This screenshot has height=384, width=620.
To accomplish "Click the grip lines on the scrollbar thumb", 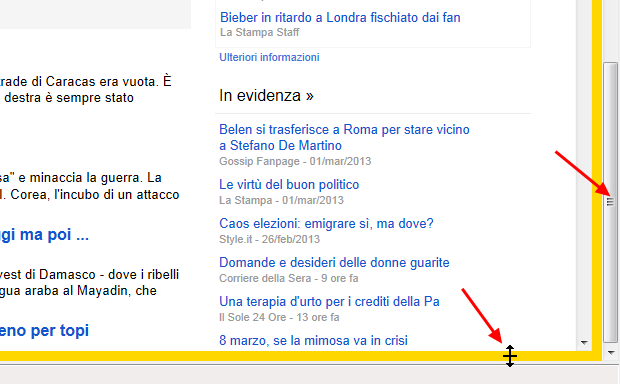I will 611,202.
